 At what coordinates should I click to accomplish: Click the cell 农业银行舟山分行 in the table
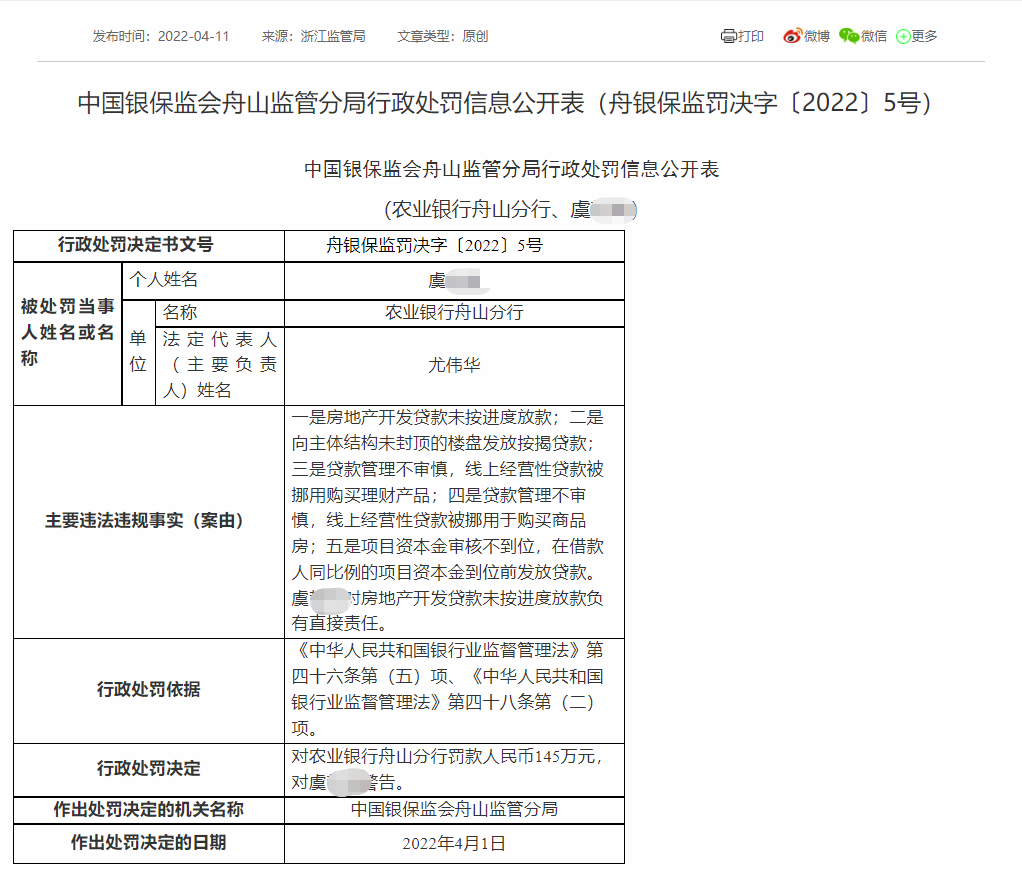coord(454,313)
